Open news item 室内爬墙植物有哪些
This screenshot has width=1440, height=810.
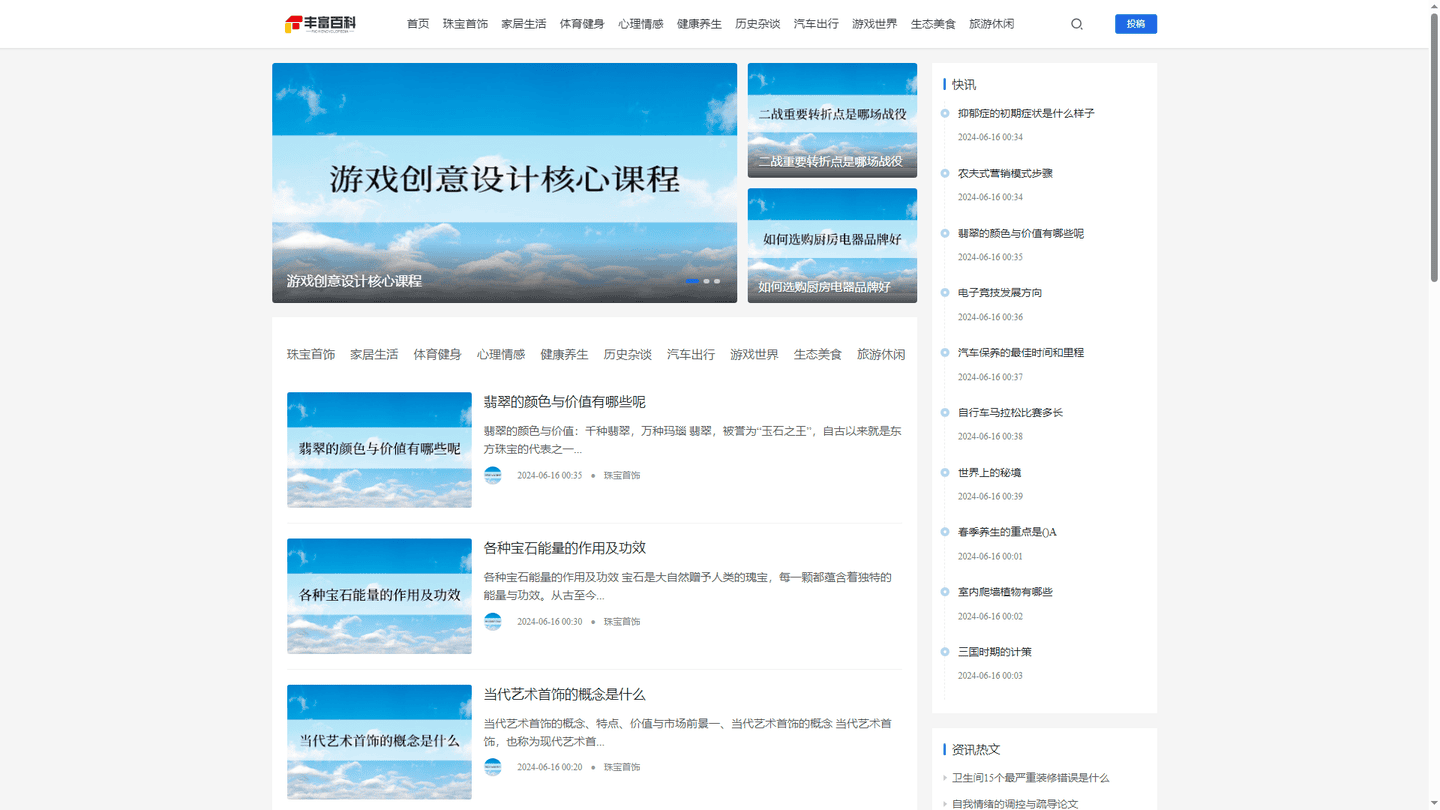tap(1005, 592)
